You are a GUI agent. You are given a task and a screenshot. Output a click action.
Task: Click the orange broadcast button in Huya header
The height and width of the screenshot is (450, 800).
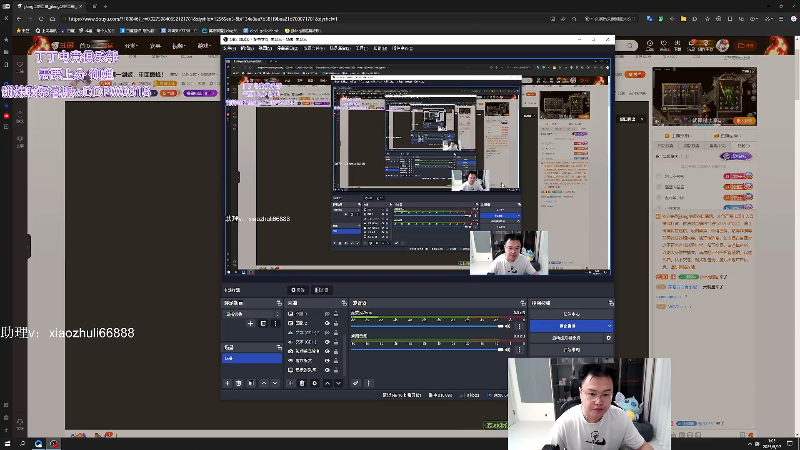[x=746, y=45]
